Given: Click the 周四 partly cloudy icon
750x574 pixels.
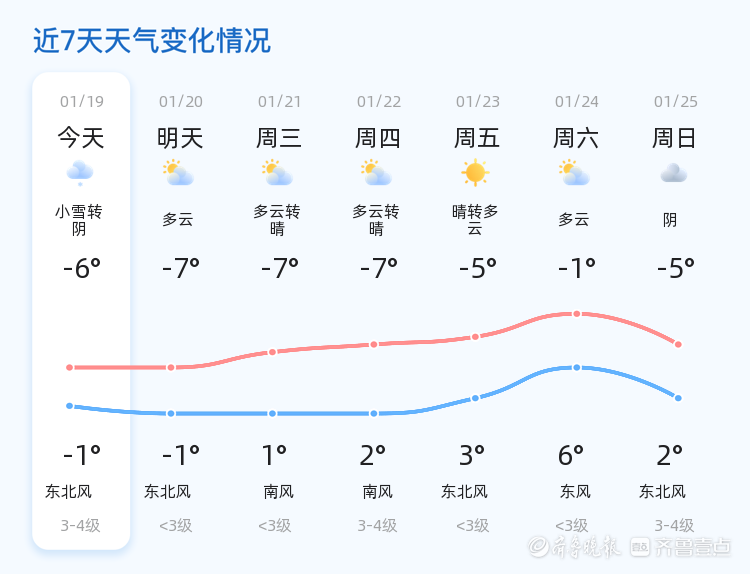Looking at the screenshot, I should (376, 173).
